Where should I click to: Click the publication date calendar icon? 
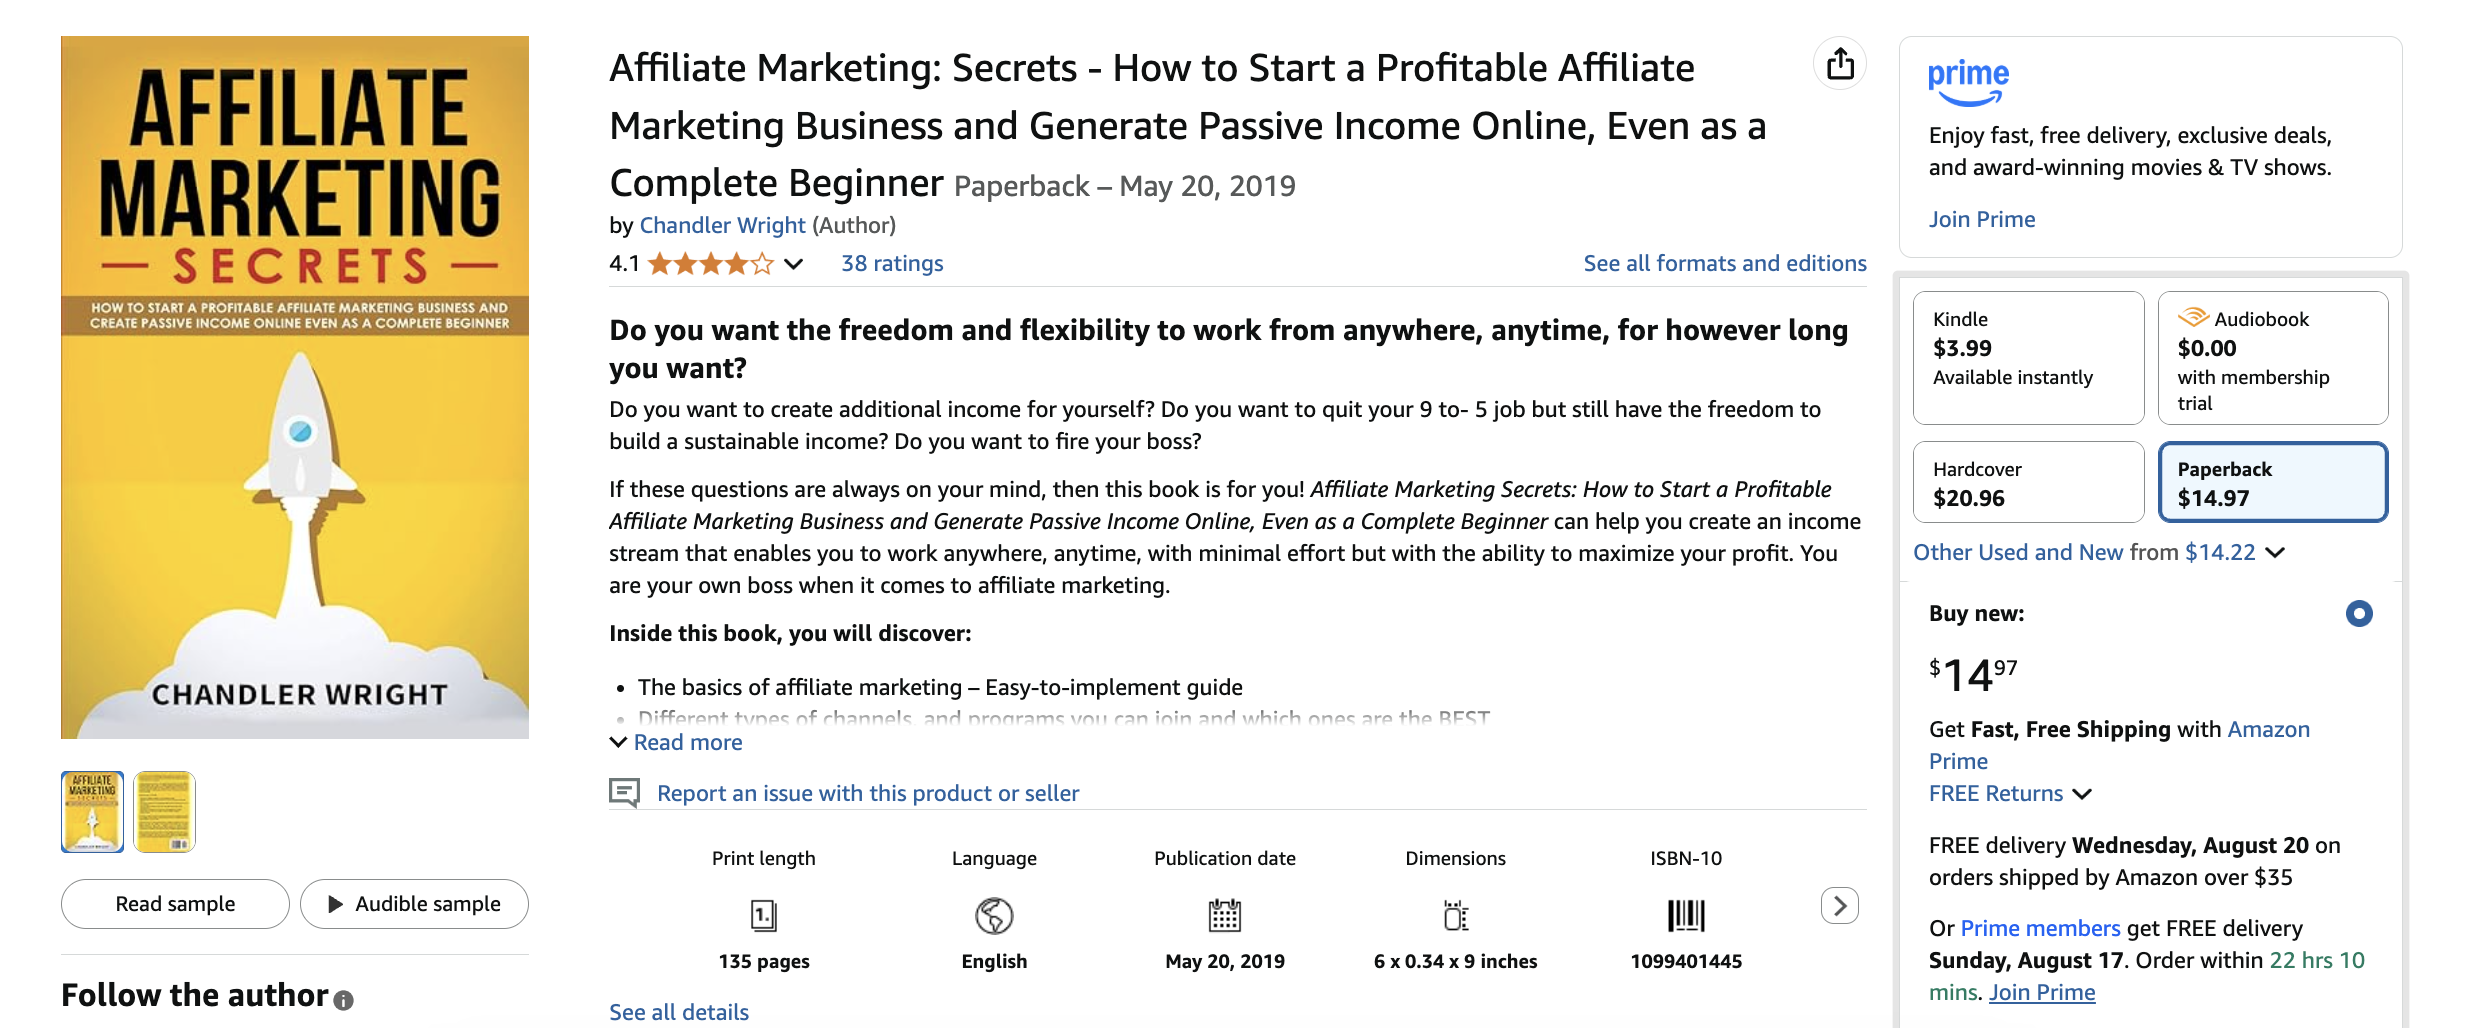[1224, 915]
